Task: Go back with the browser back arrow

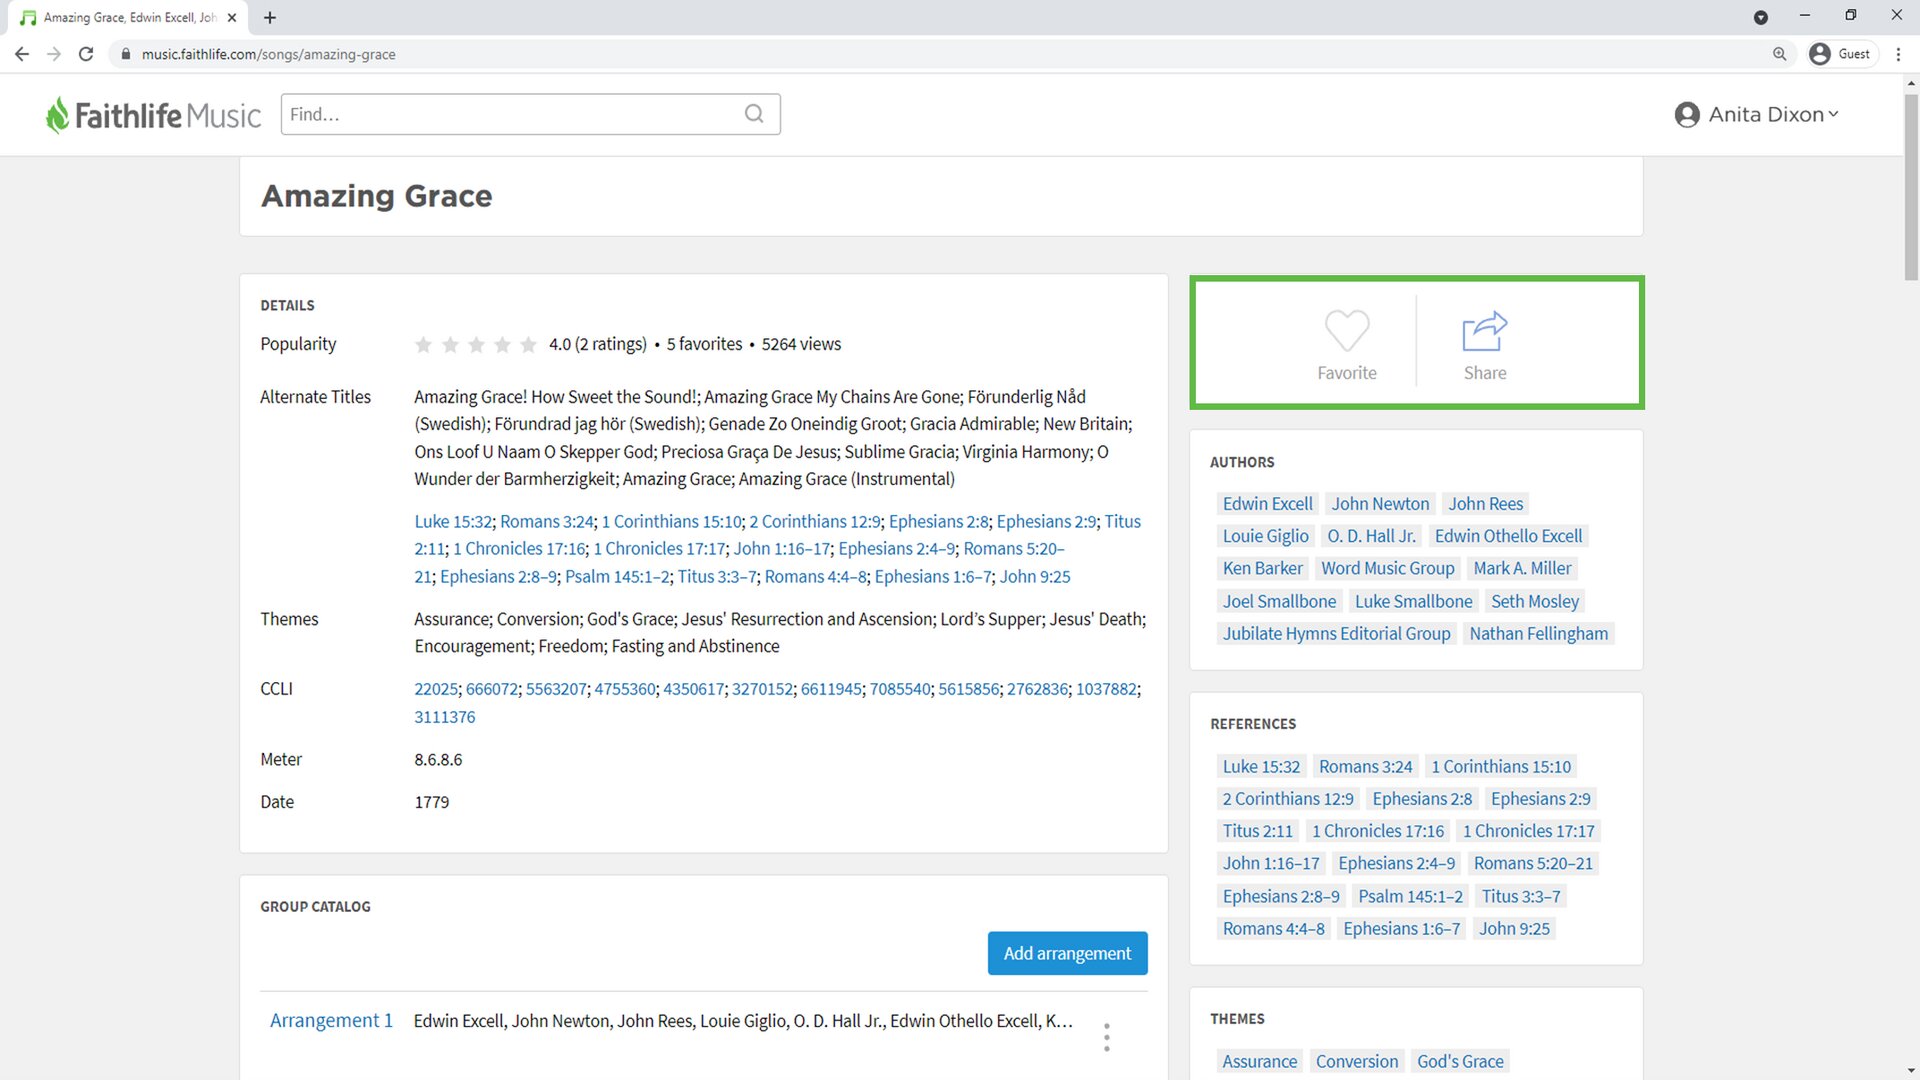Action: click(x=22, y=54)
